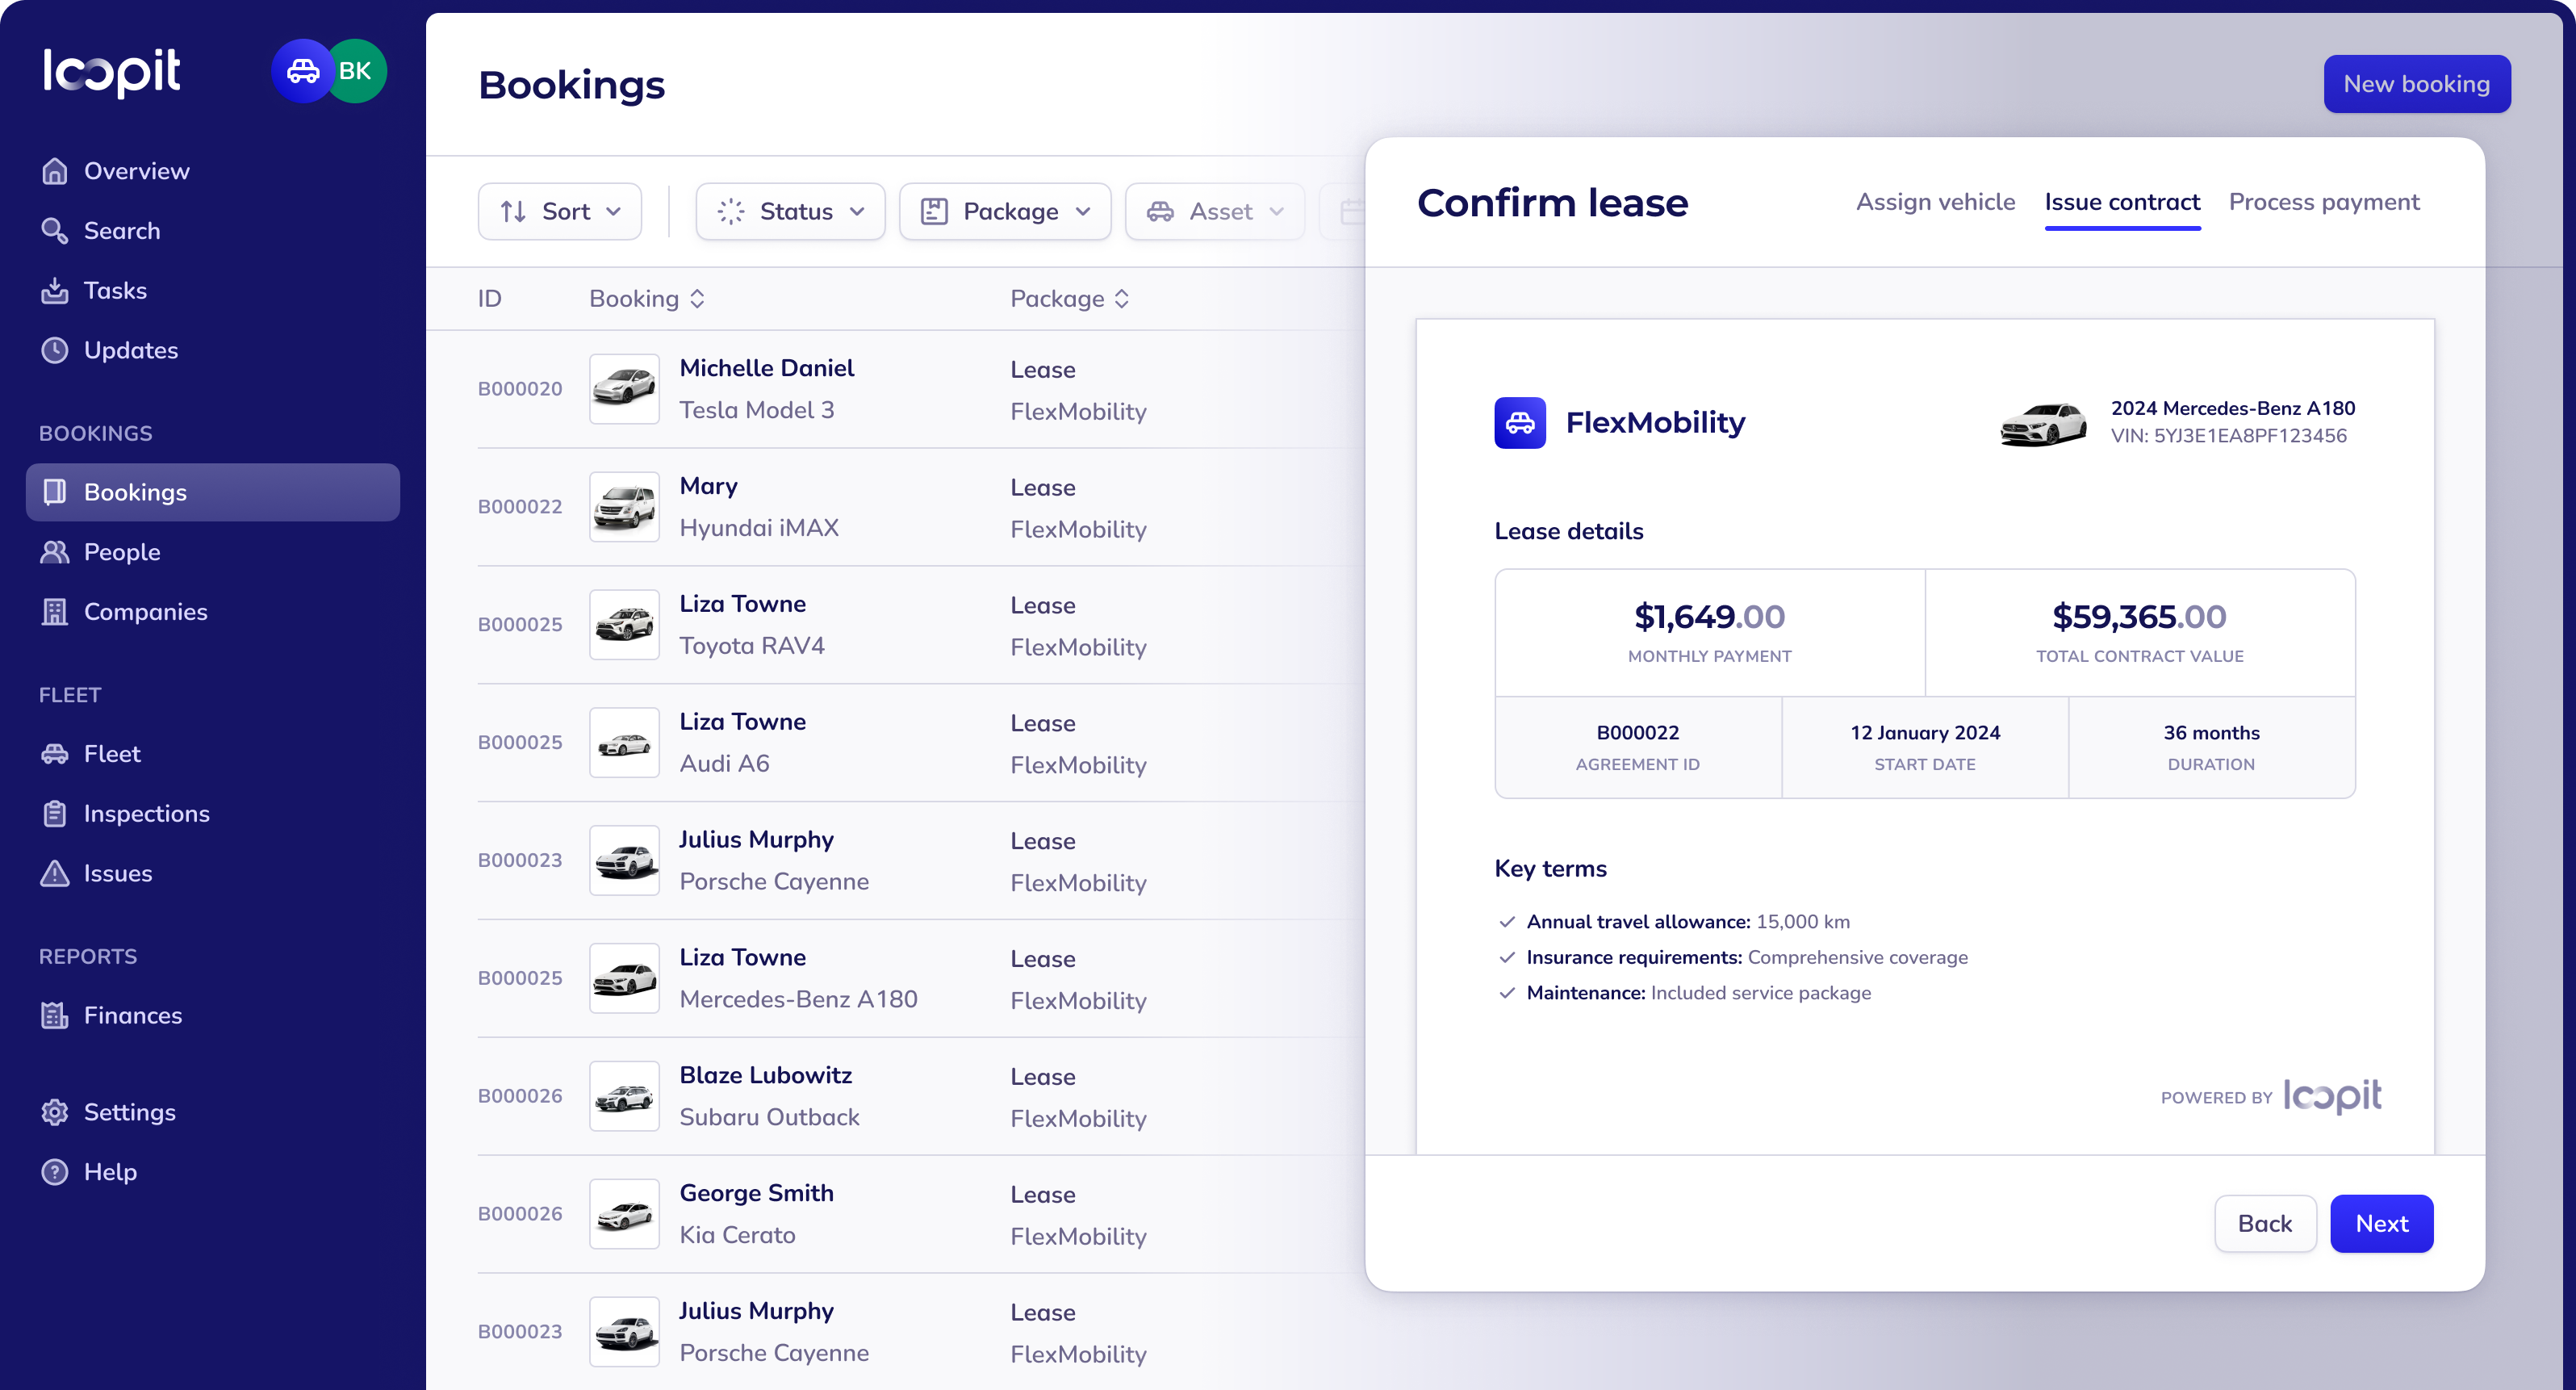Viewport: 2576px width, 1390px height.
Task: View reported Issues
Action: tap(117, 873)
